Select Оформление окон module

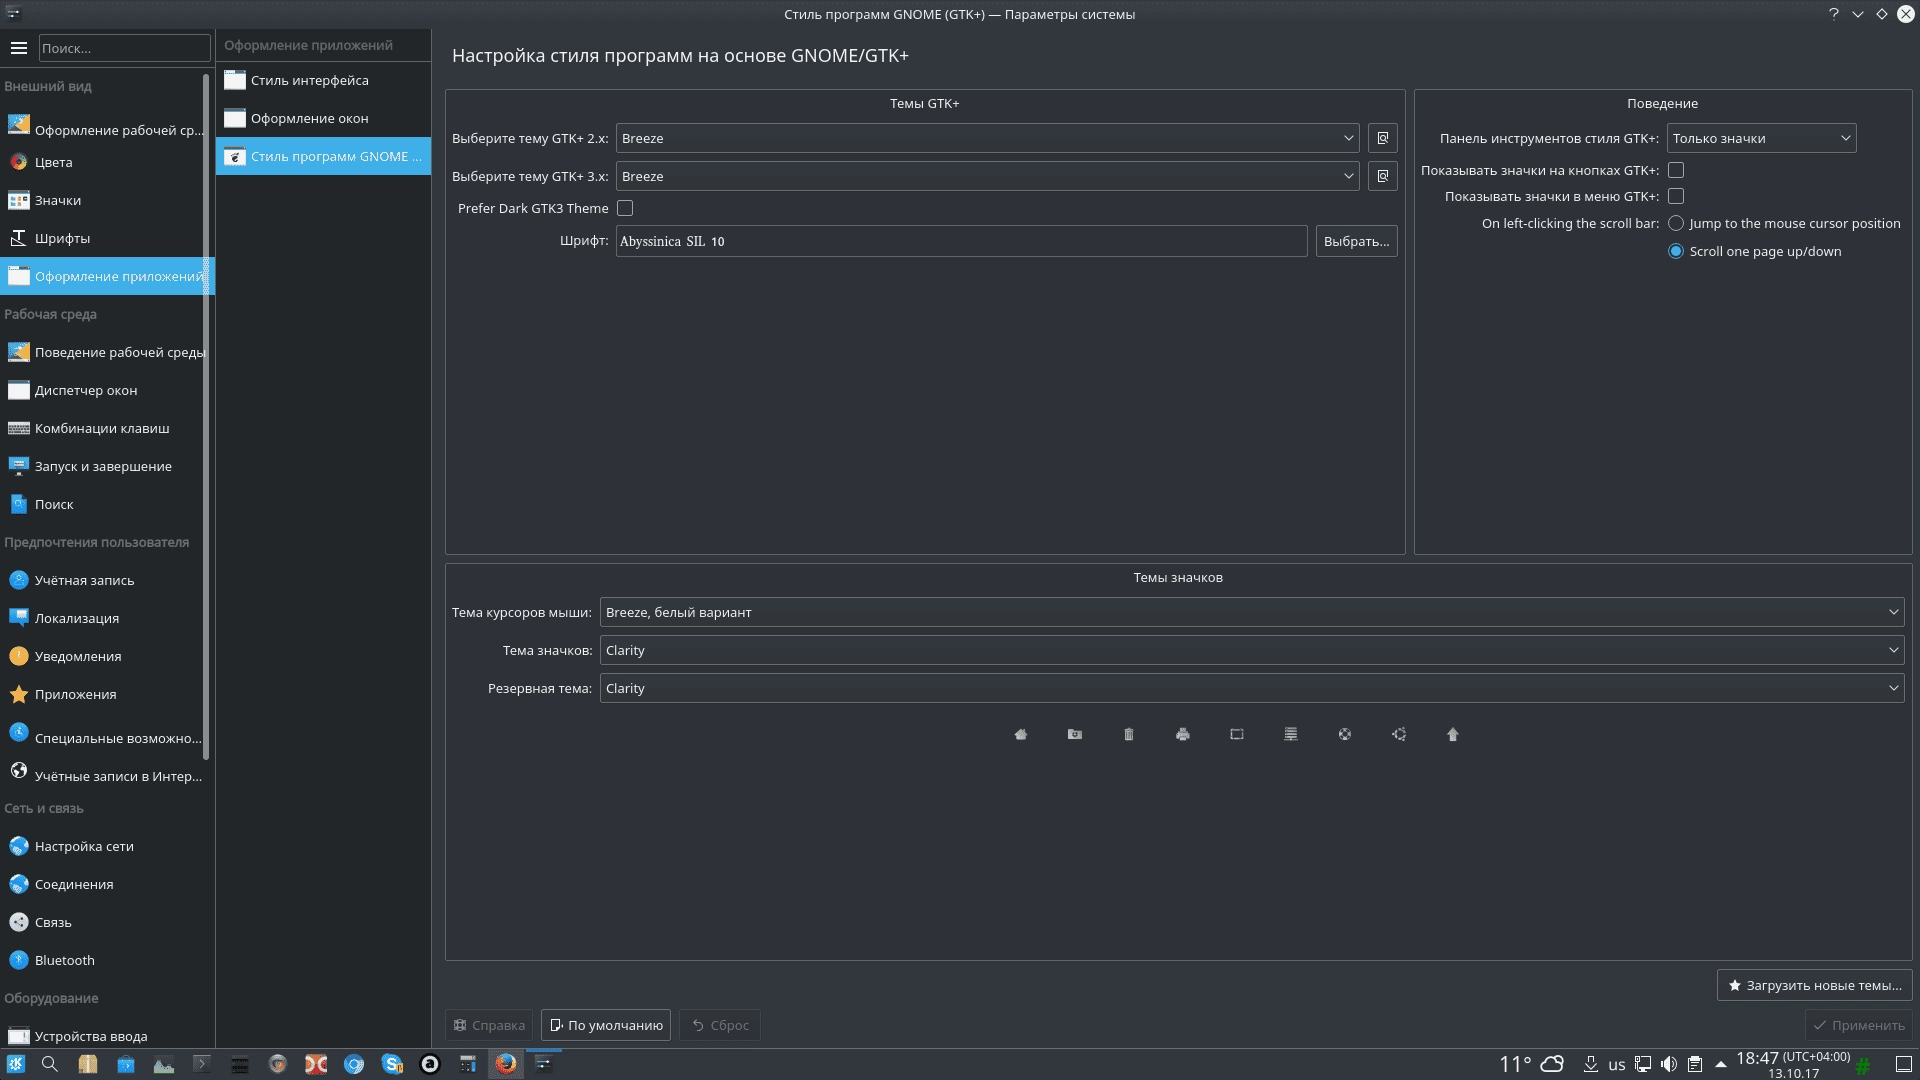pos(323,118)
